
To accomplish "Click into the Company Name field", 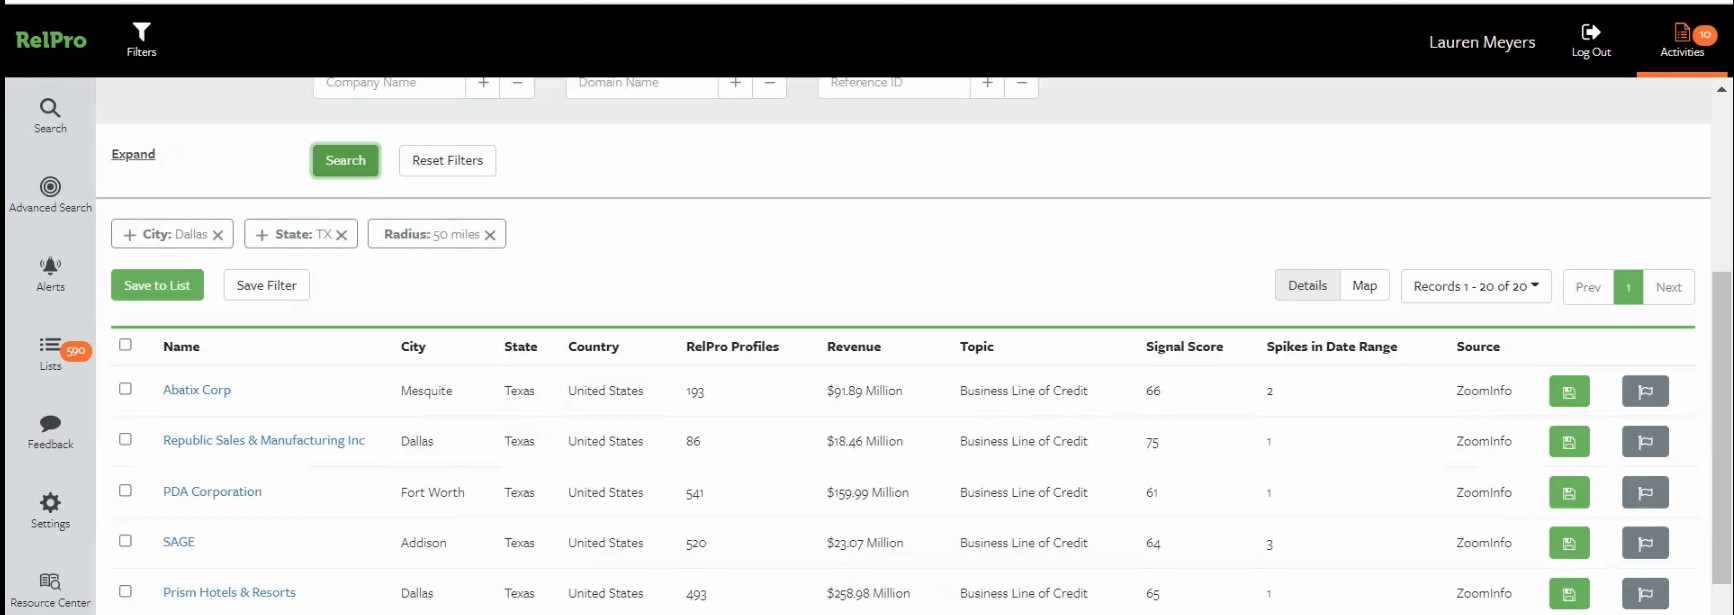I will (390, 84).
